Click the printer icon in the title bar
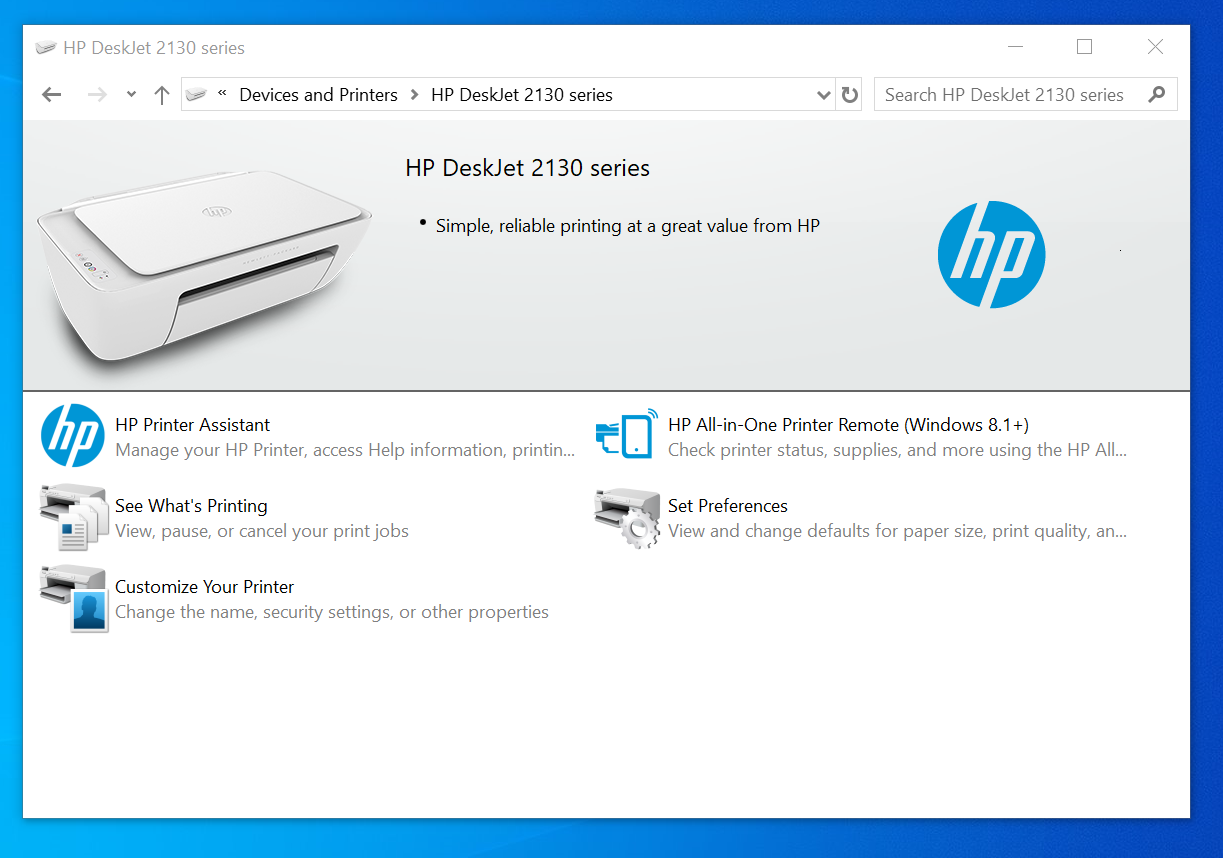 tap(45, 47)
